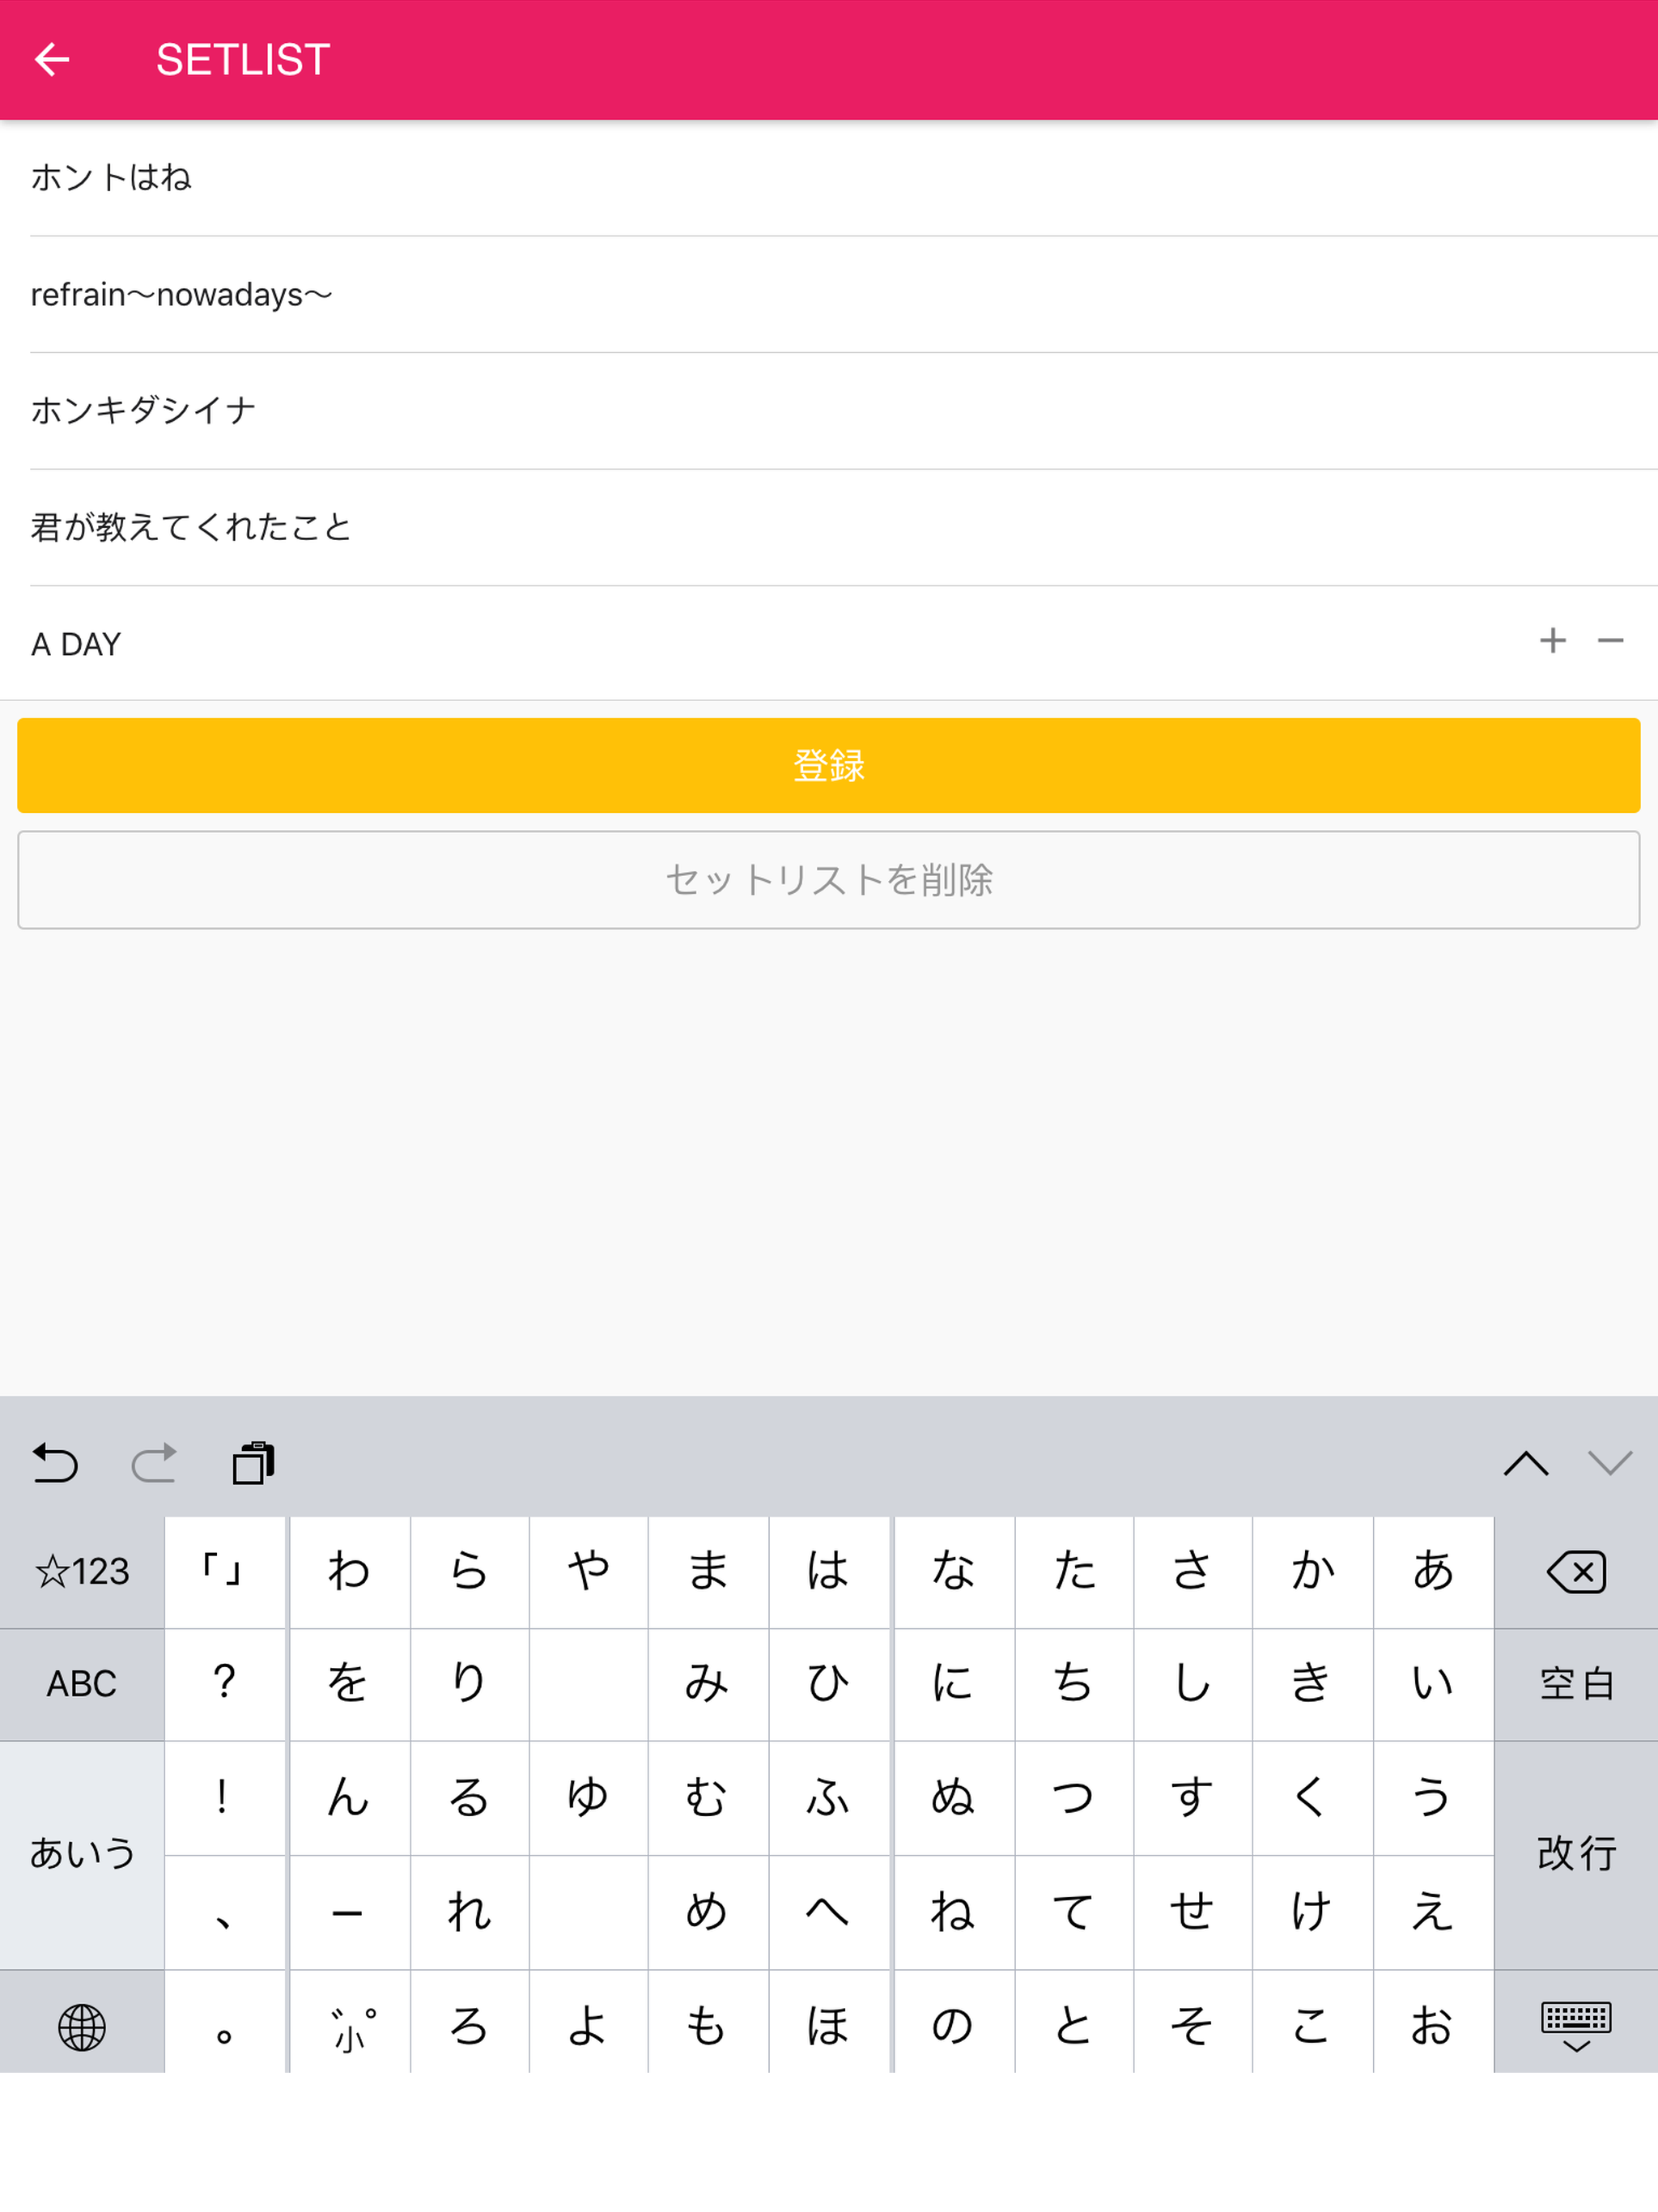Go back using the SETLIST header arrow
This screenshot has width=1658, height=2212.
(x=52, y=60)
